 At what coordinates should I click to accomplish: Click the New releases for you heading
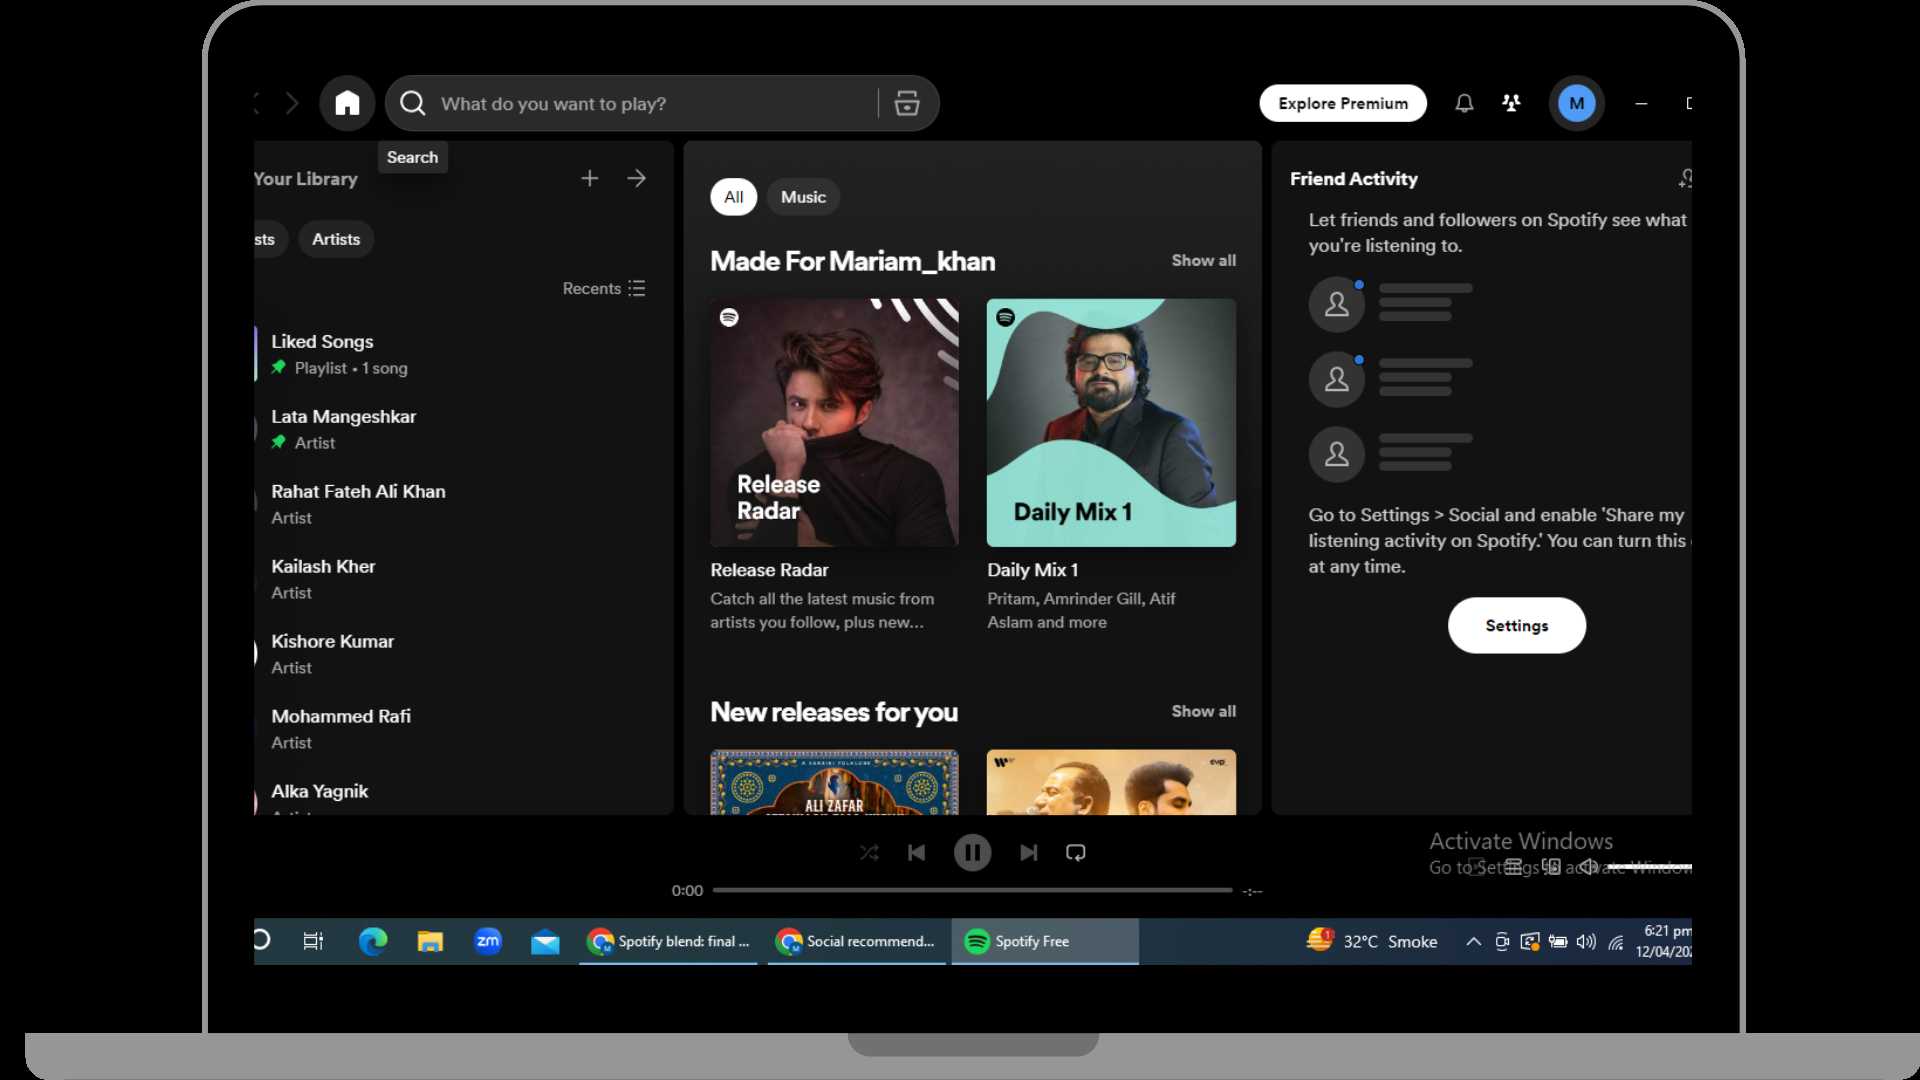click(834, 712)
